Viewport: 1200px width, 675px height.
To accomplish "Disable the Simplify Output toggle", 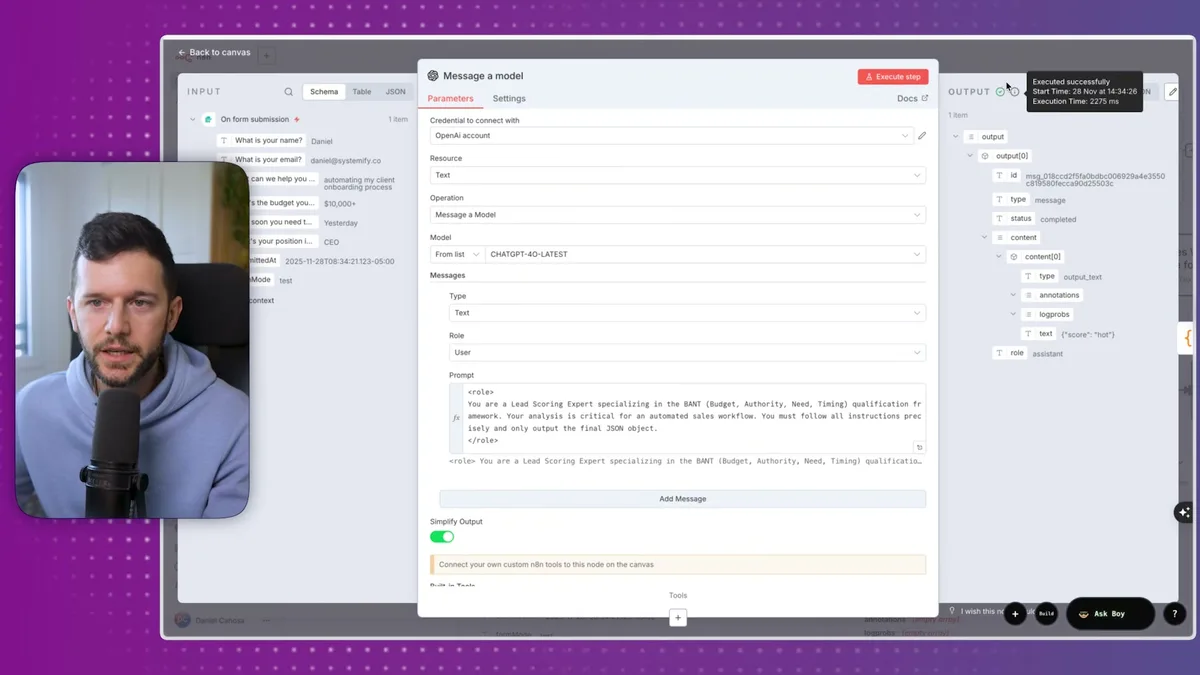I will pyautogui.click(x=441, y=536).
